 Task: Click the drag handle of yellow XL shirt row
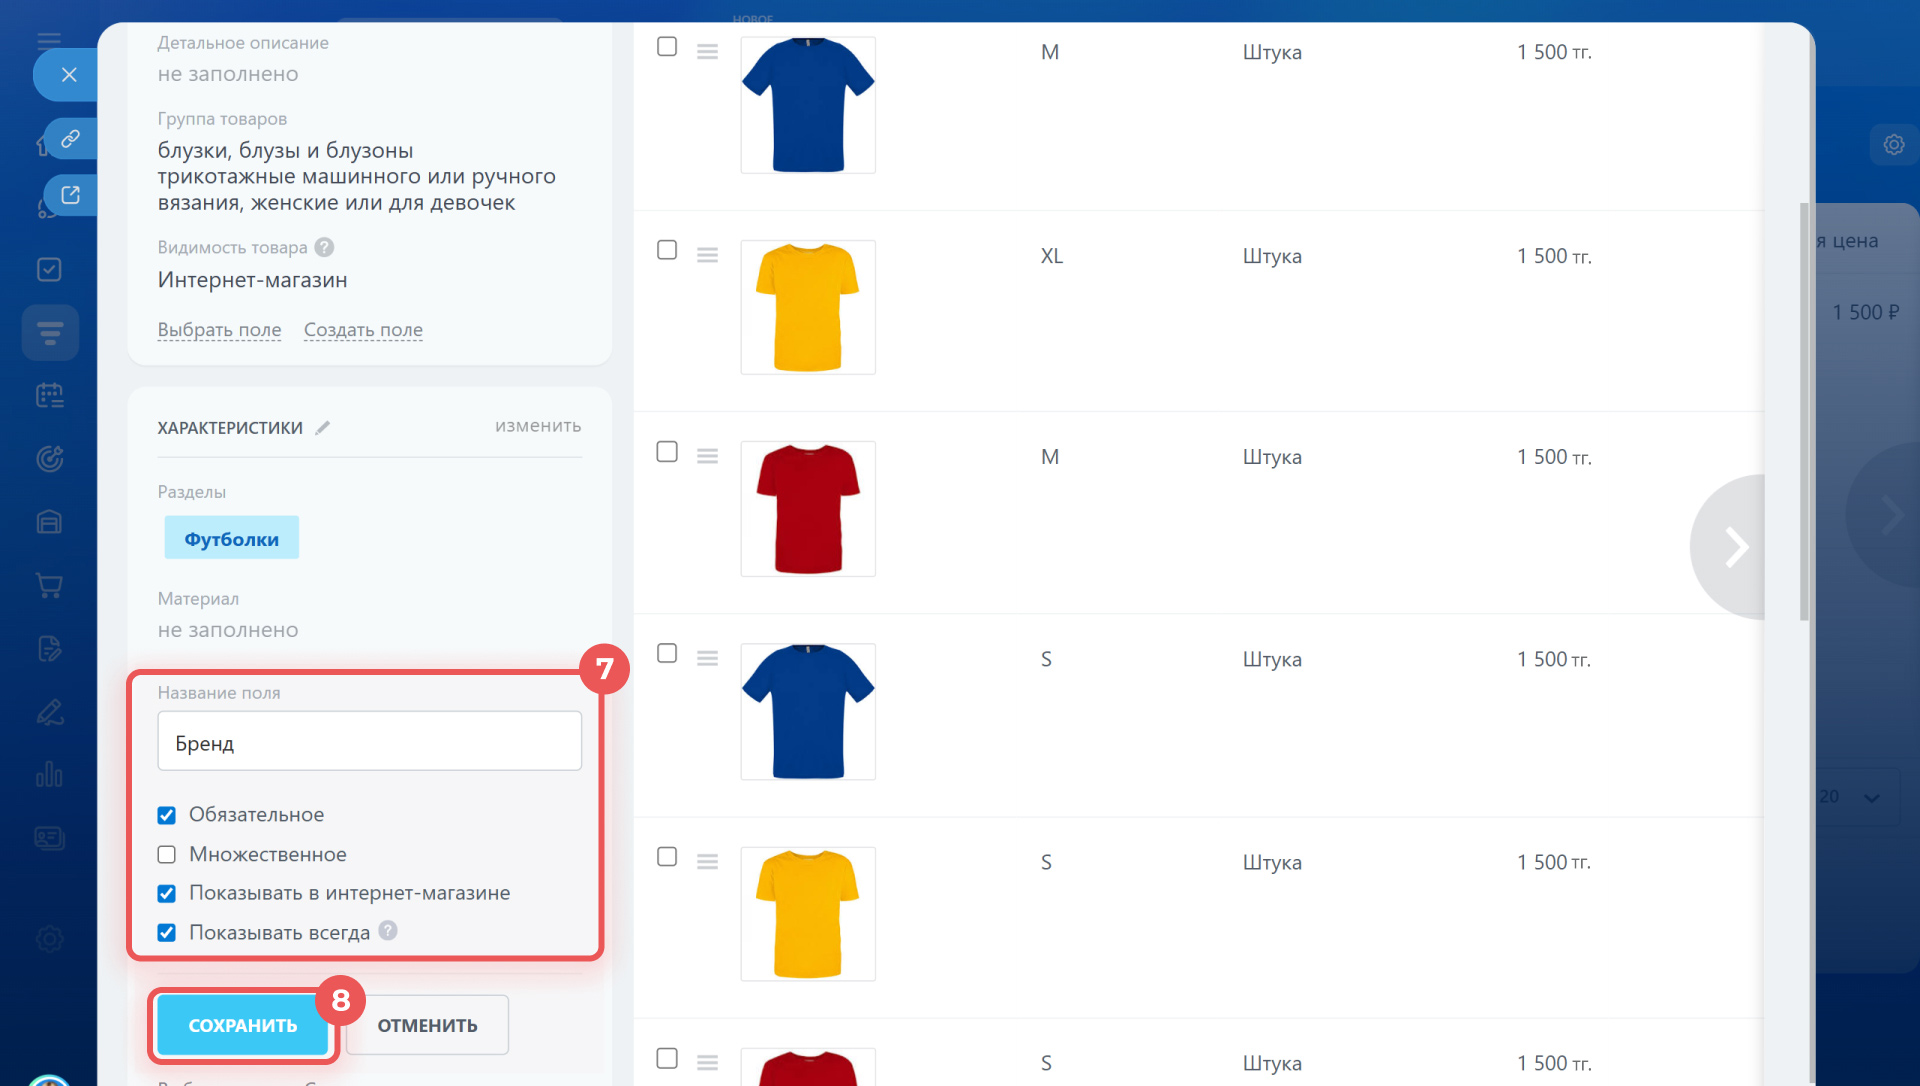pyautogui.click(x=708, y=255)
